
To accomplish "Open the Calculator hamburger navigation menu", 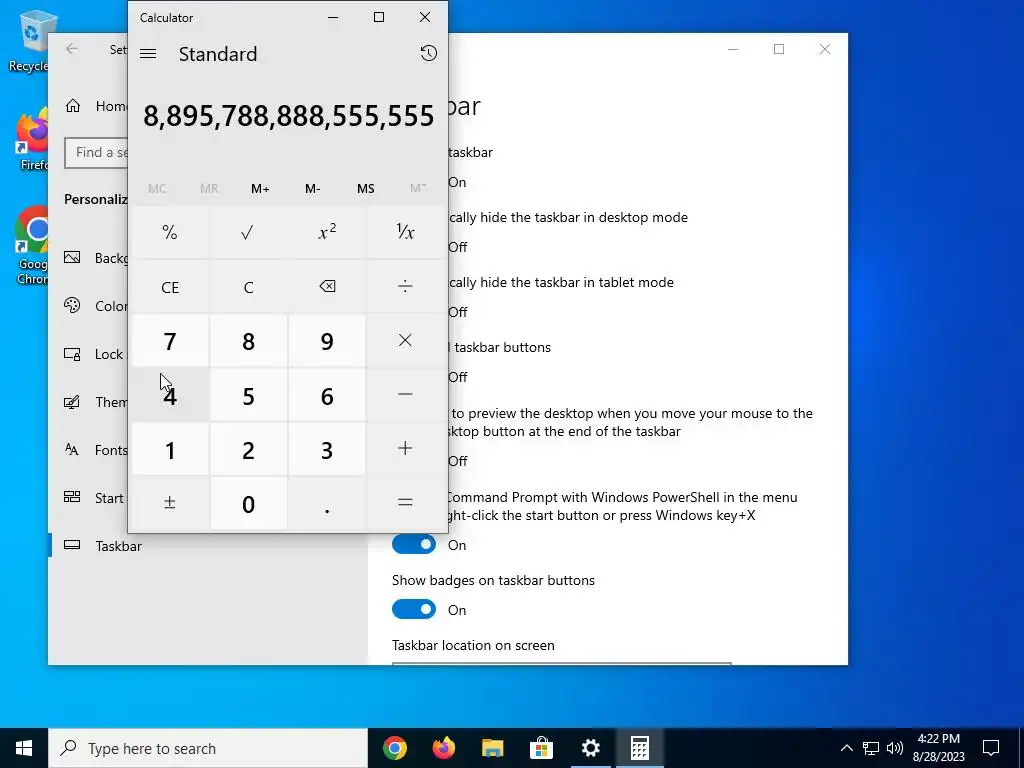I will [148, 54].
